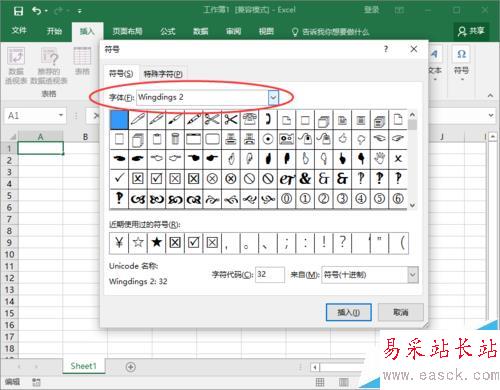Open the 来自 source dropdown
Screen dimensions: 500x390
pos(413,275)
